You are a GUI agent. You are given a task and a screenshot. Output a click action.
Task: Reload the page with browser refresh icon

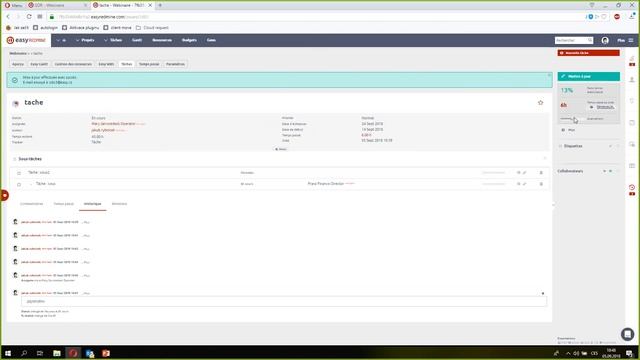coord(29,16)
